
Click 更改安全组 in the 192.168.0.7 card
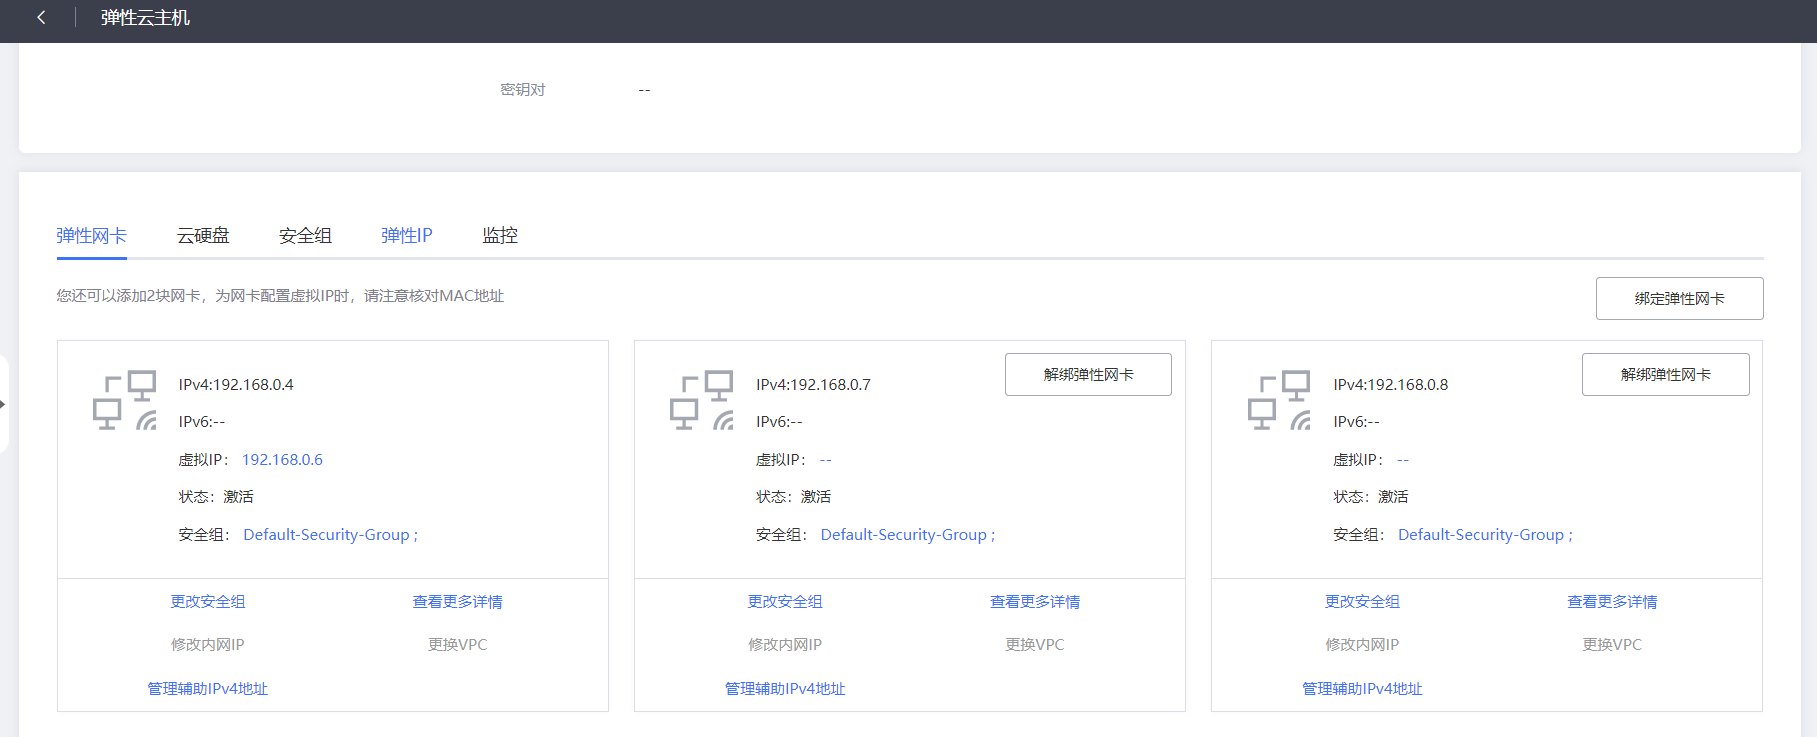785,602
